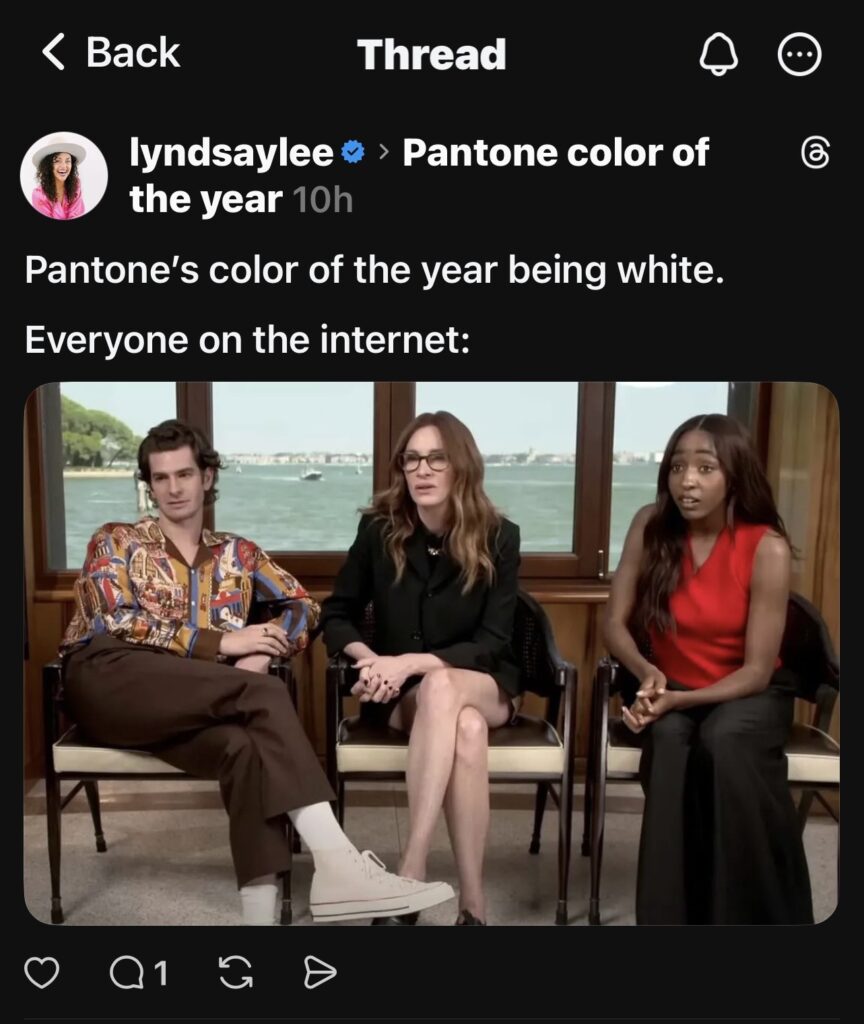This screenshot has height=1024, width=864.
Task: Tap the Threads logo icon
Action: pos(815,153)
